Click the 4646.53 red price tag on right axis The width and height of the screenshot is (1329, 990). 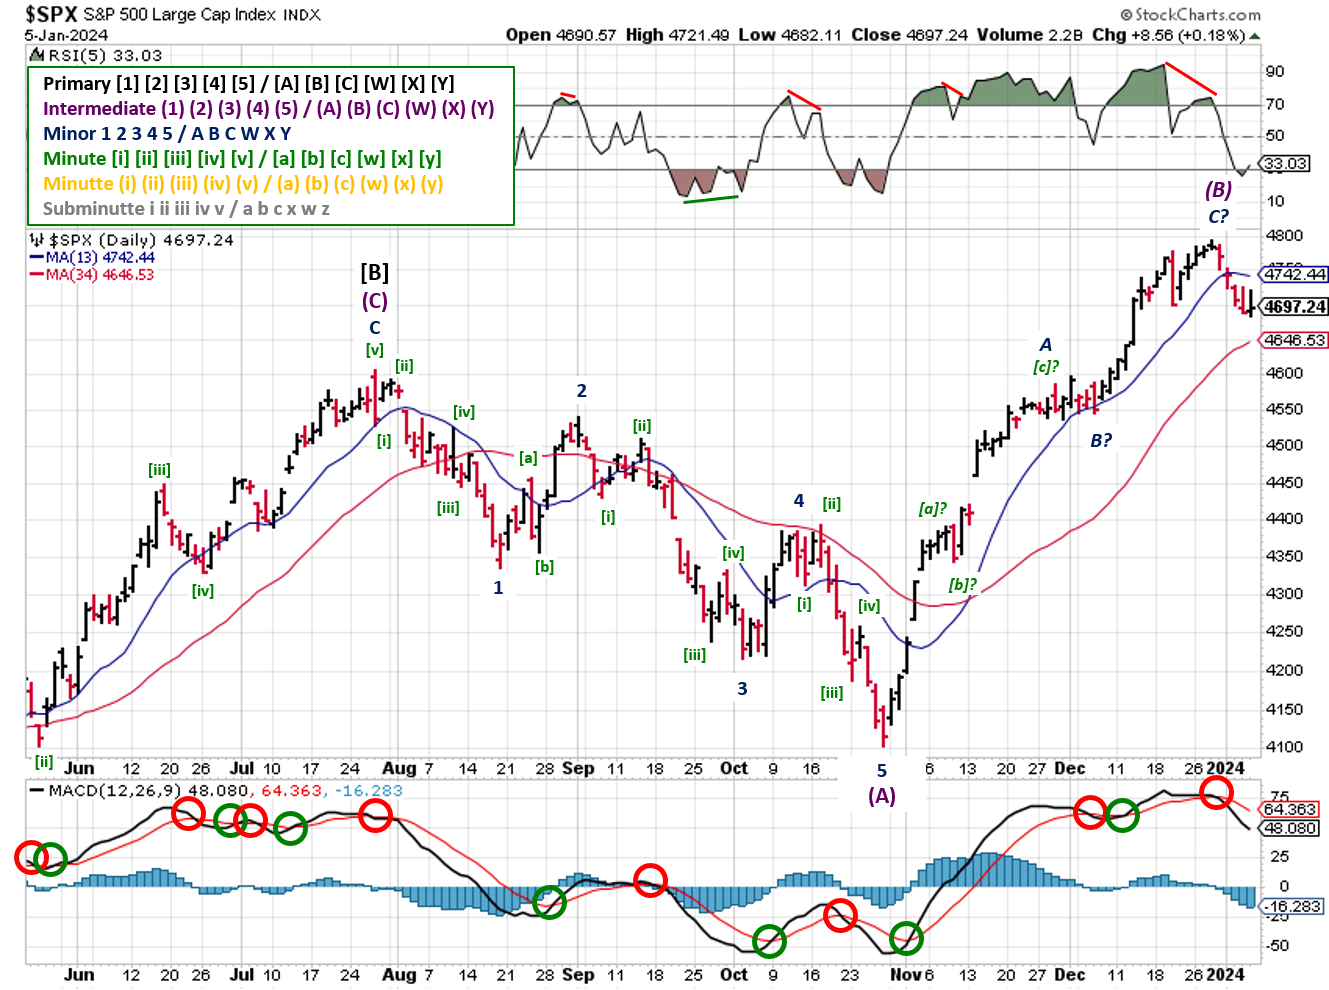1295,340
